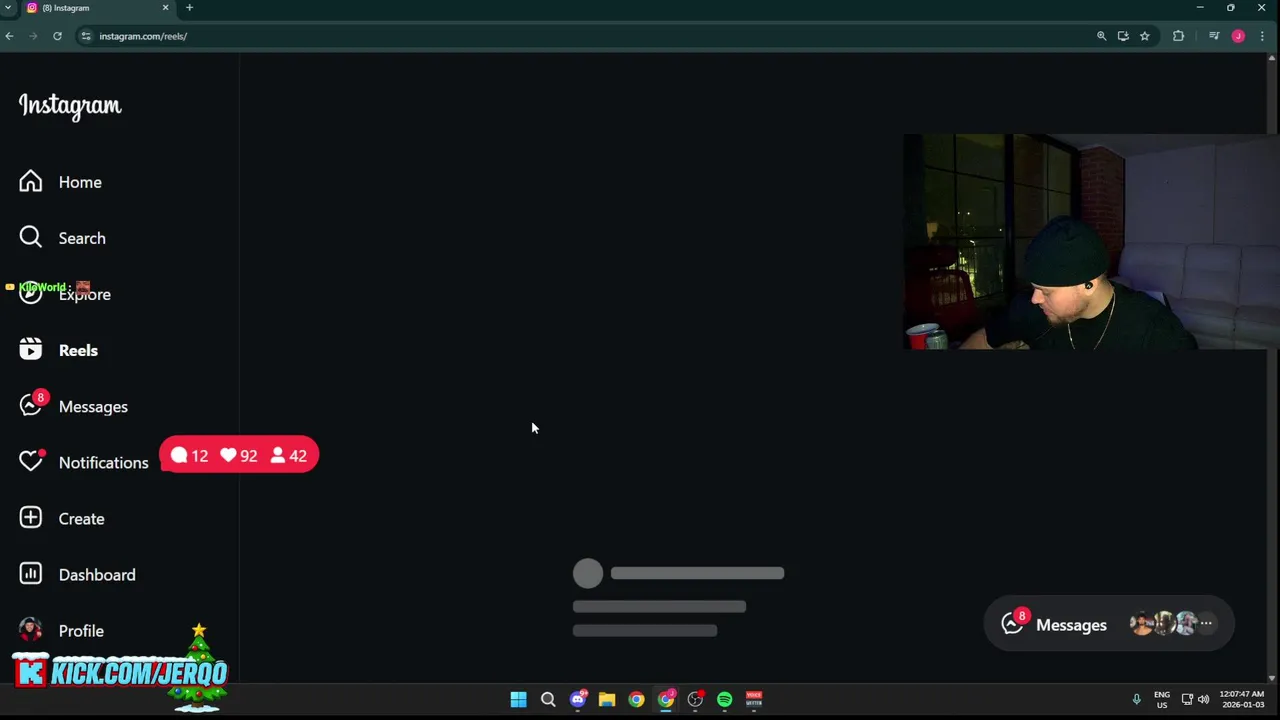The height and width of the screenshot is (720, 1280).
Task: Close the Instagram browser tab
Action: click(x=166, y=8)
